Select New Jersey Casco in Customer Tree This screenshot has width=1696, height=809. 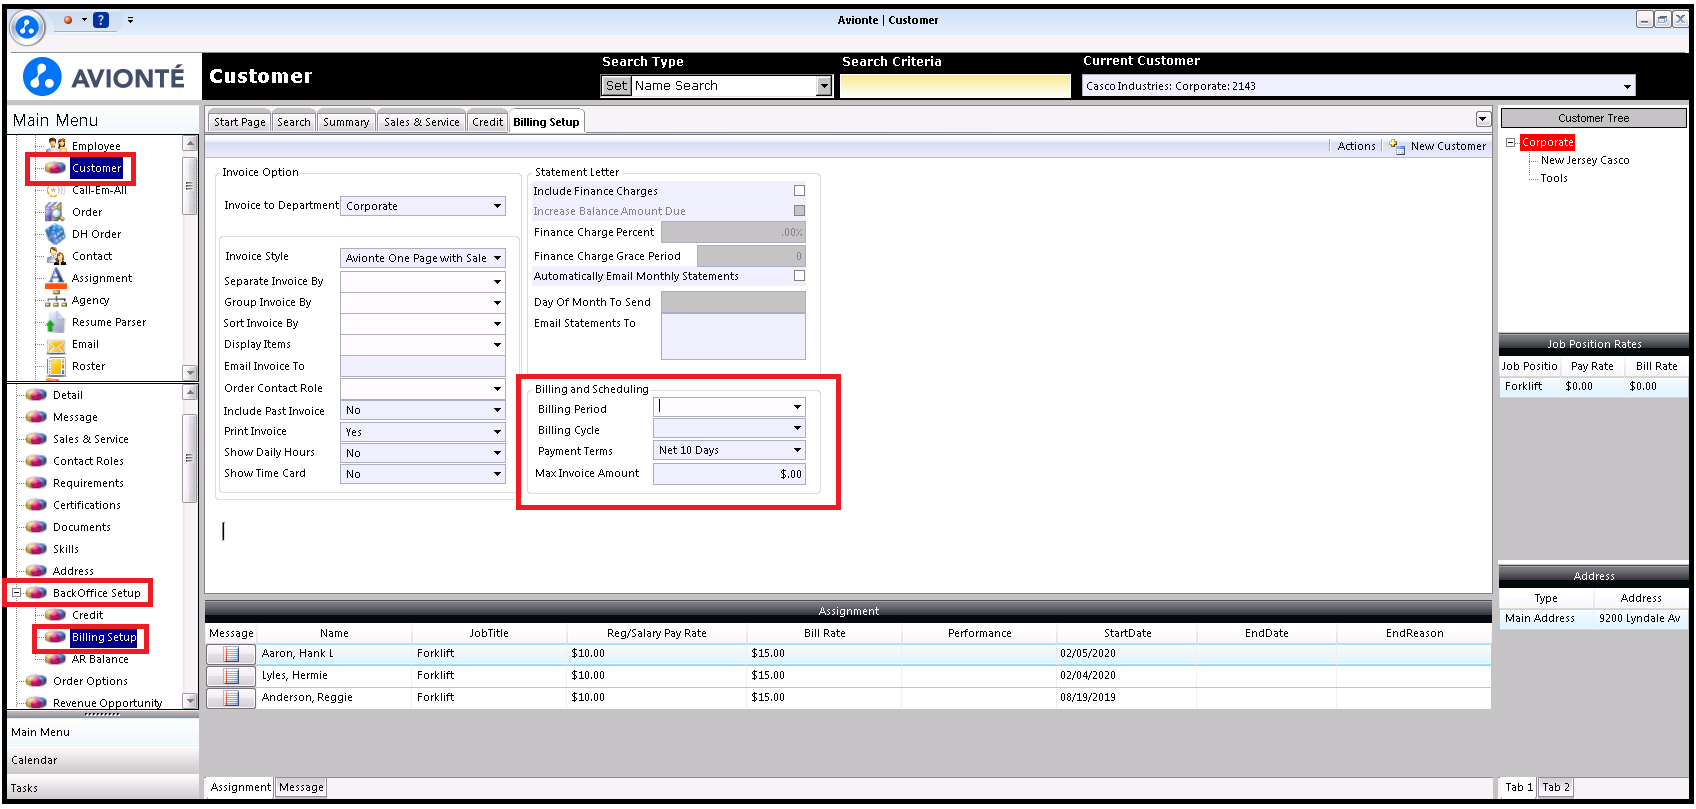(1585, 160)
